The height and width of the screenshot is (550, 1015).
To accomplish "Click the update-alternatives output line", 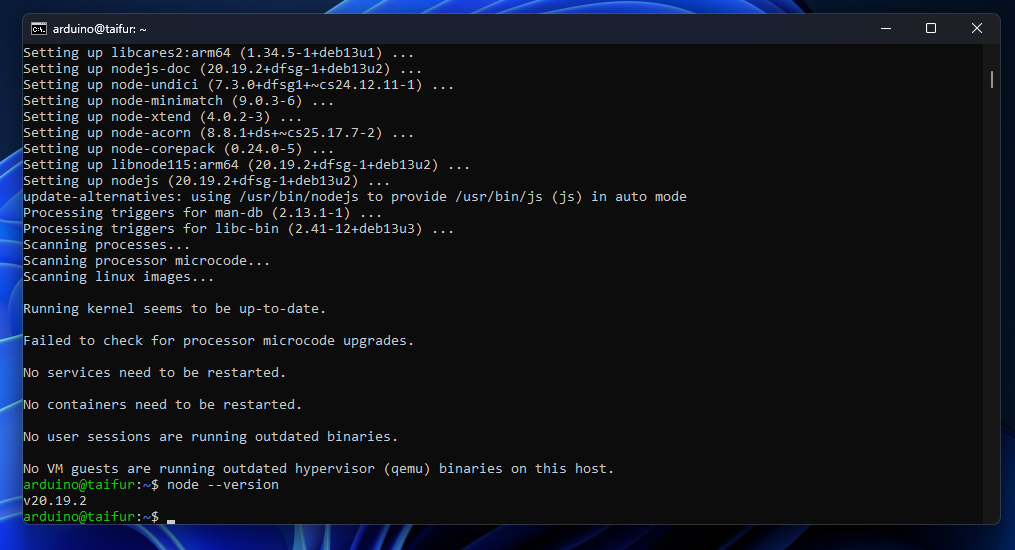I will (x=355, y=197).
